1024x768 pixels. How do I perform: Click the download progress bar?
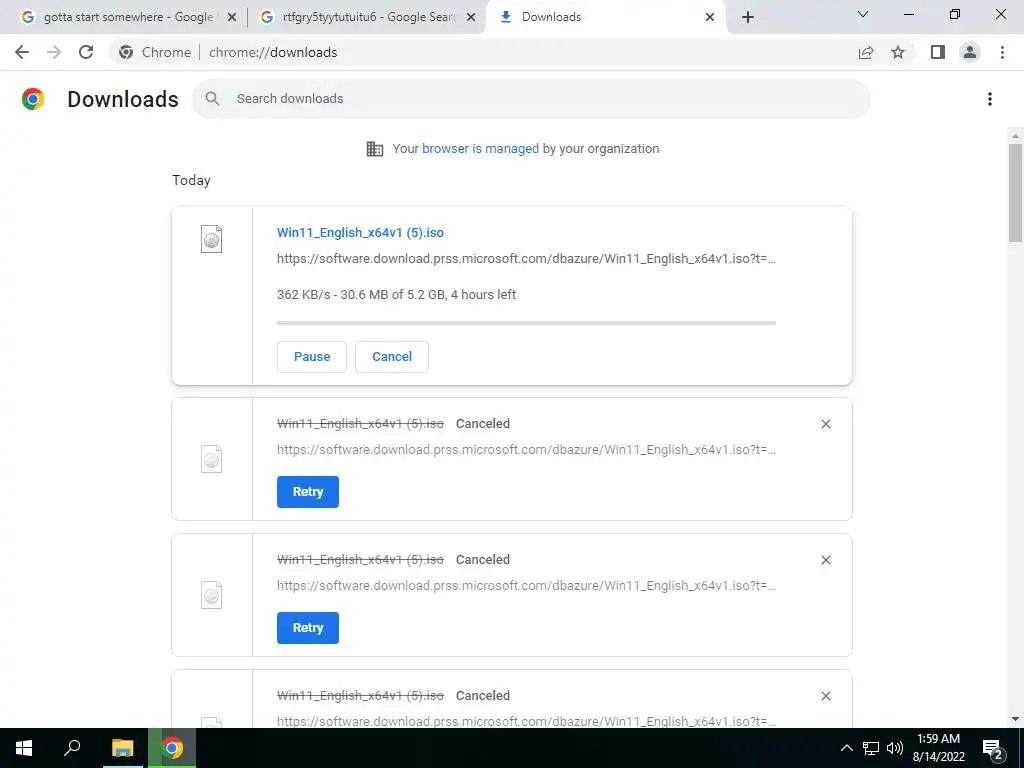point(526,323)
